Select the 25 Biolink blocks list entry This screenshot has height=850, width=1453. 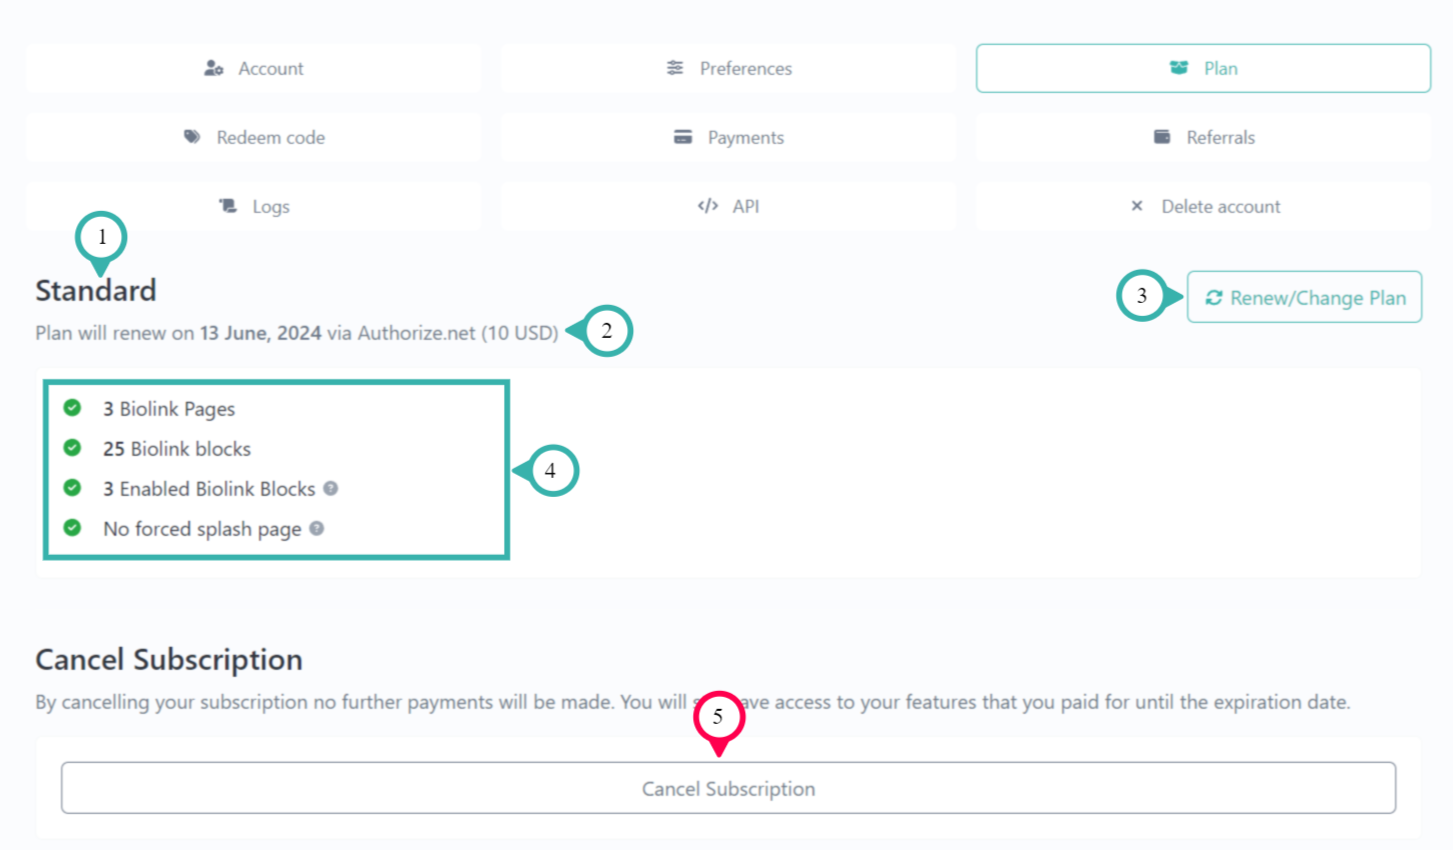[176, 449]
